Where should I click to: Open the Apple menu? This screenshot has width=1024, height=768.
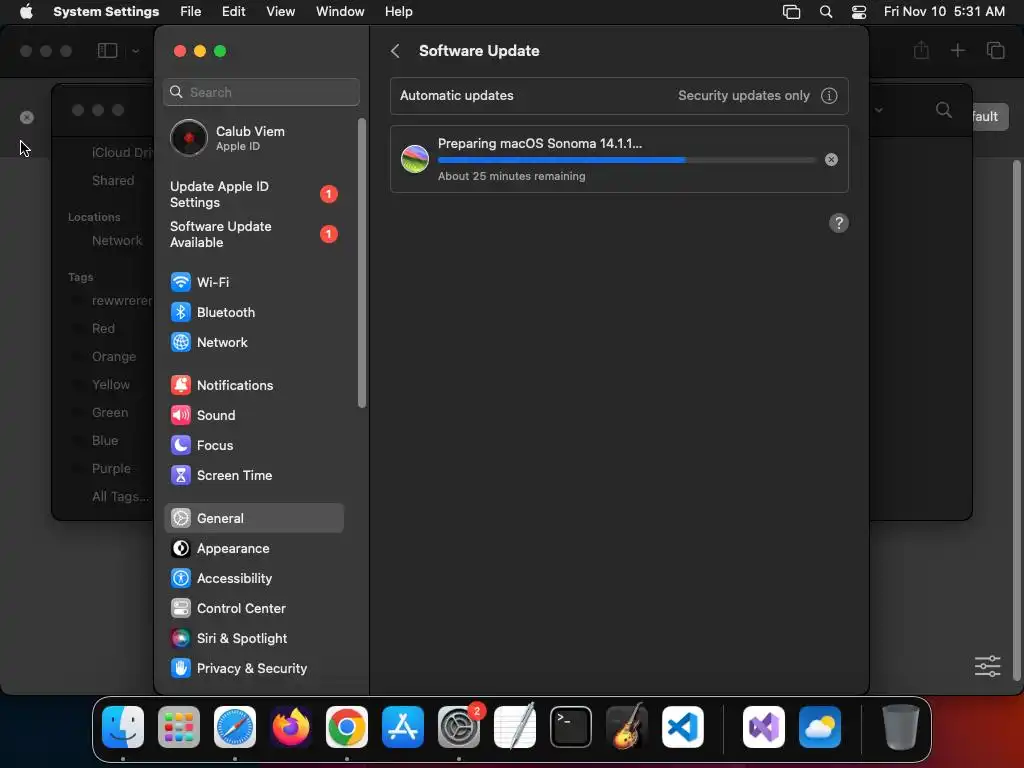coord(26,12)
